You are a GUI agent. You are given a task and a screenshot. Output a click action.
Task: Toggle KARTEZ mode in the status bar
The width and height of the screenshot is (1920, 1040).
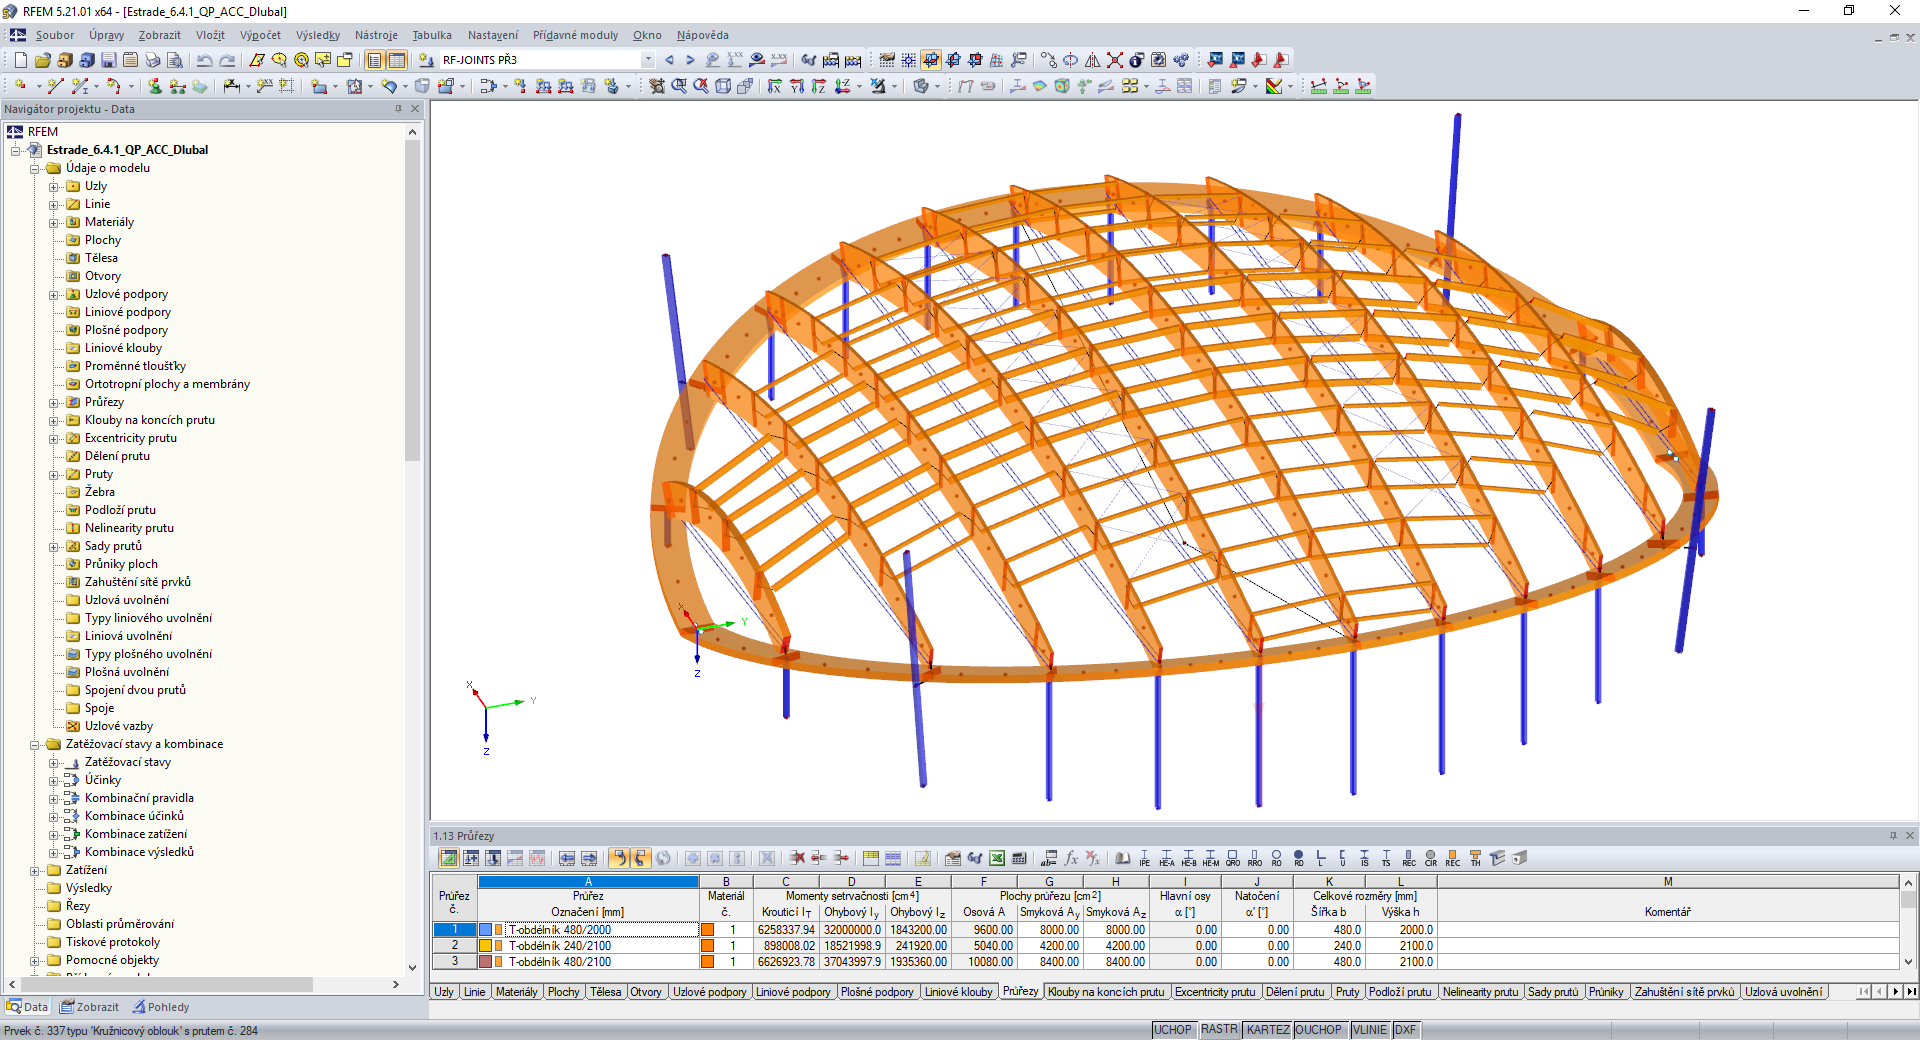(1268, 1030)
